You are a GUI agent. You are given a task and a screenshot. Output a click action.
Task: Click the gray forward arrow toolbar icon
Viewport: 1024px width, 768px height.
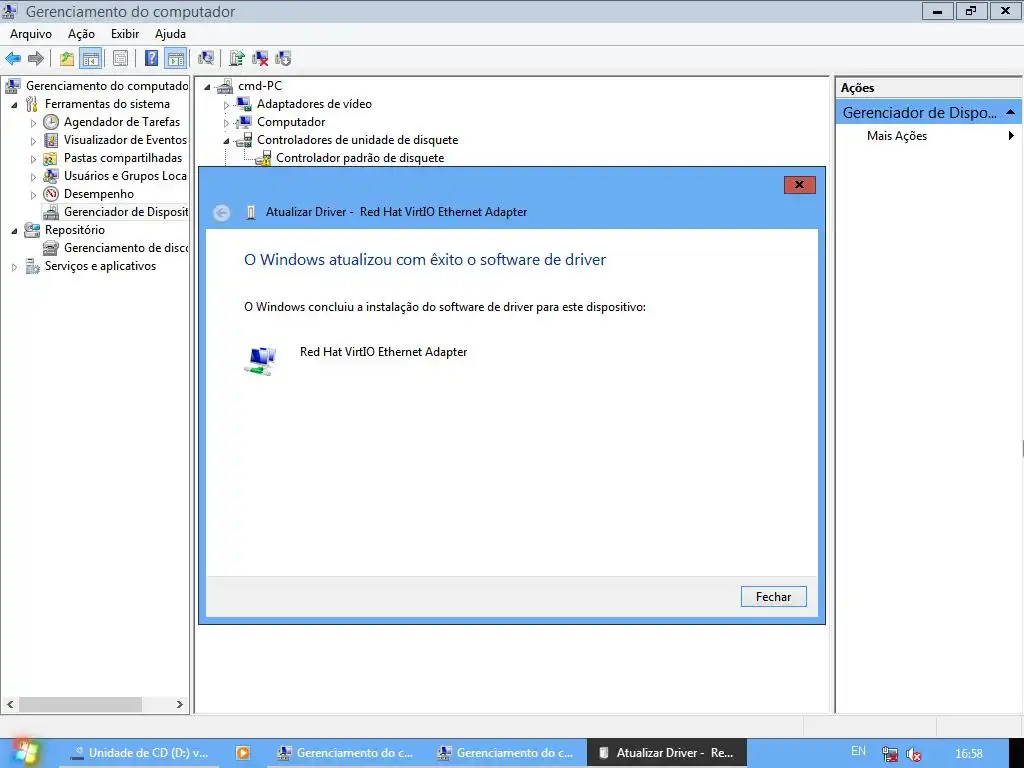(36, 59)
